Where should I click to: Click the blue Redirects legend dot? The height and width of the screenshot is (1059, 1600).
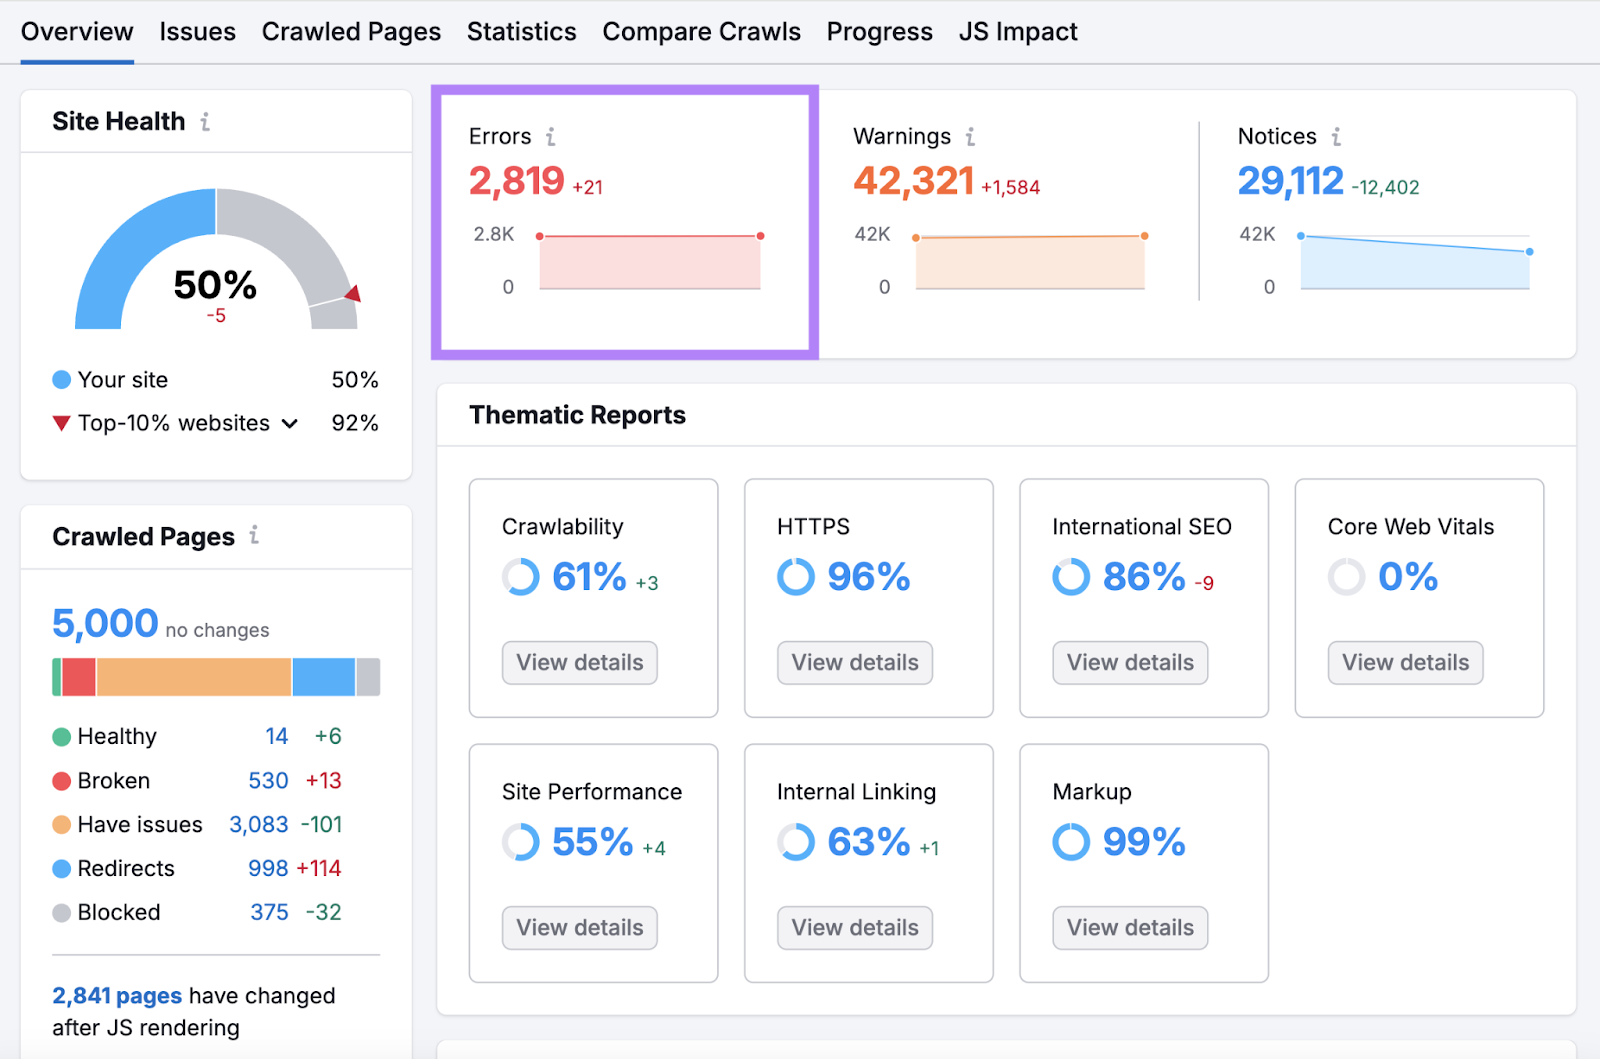(x=61, y=869)
